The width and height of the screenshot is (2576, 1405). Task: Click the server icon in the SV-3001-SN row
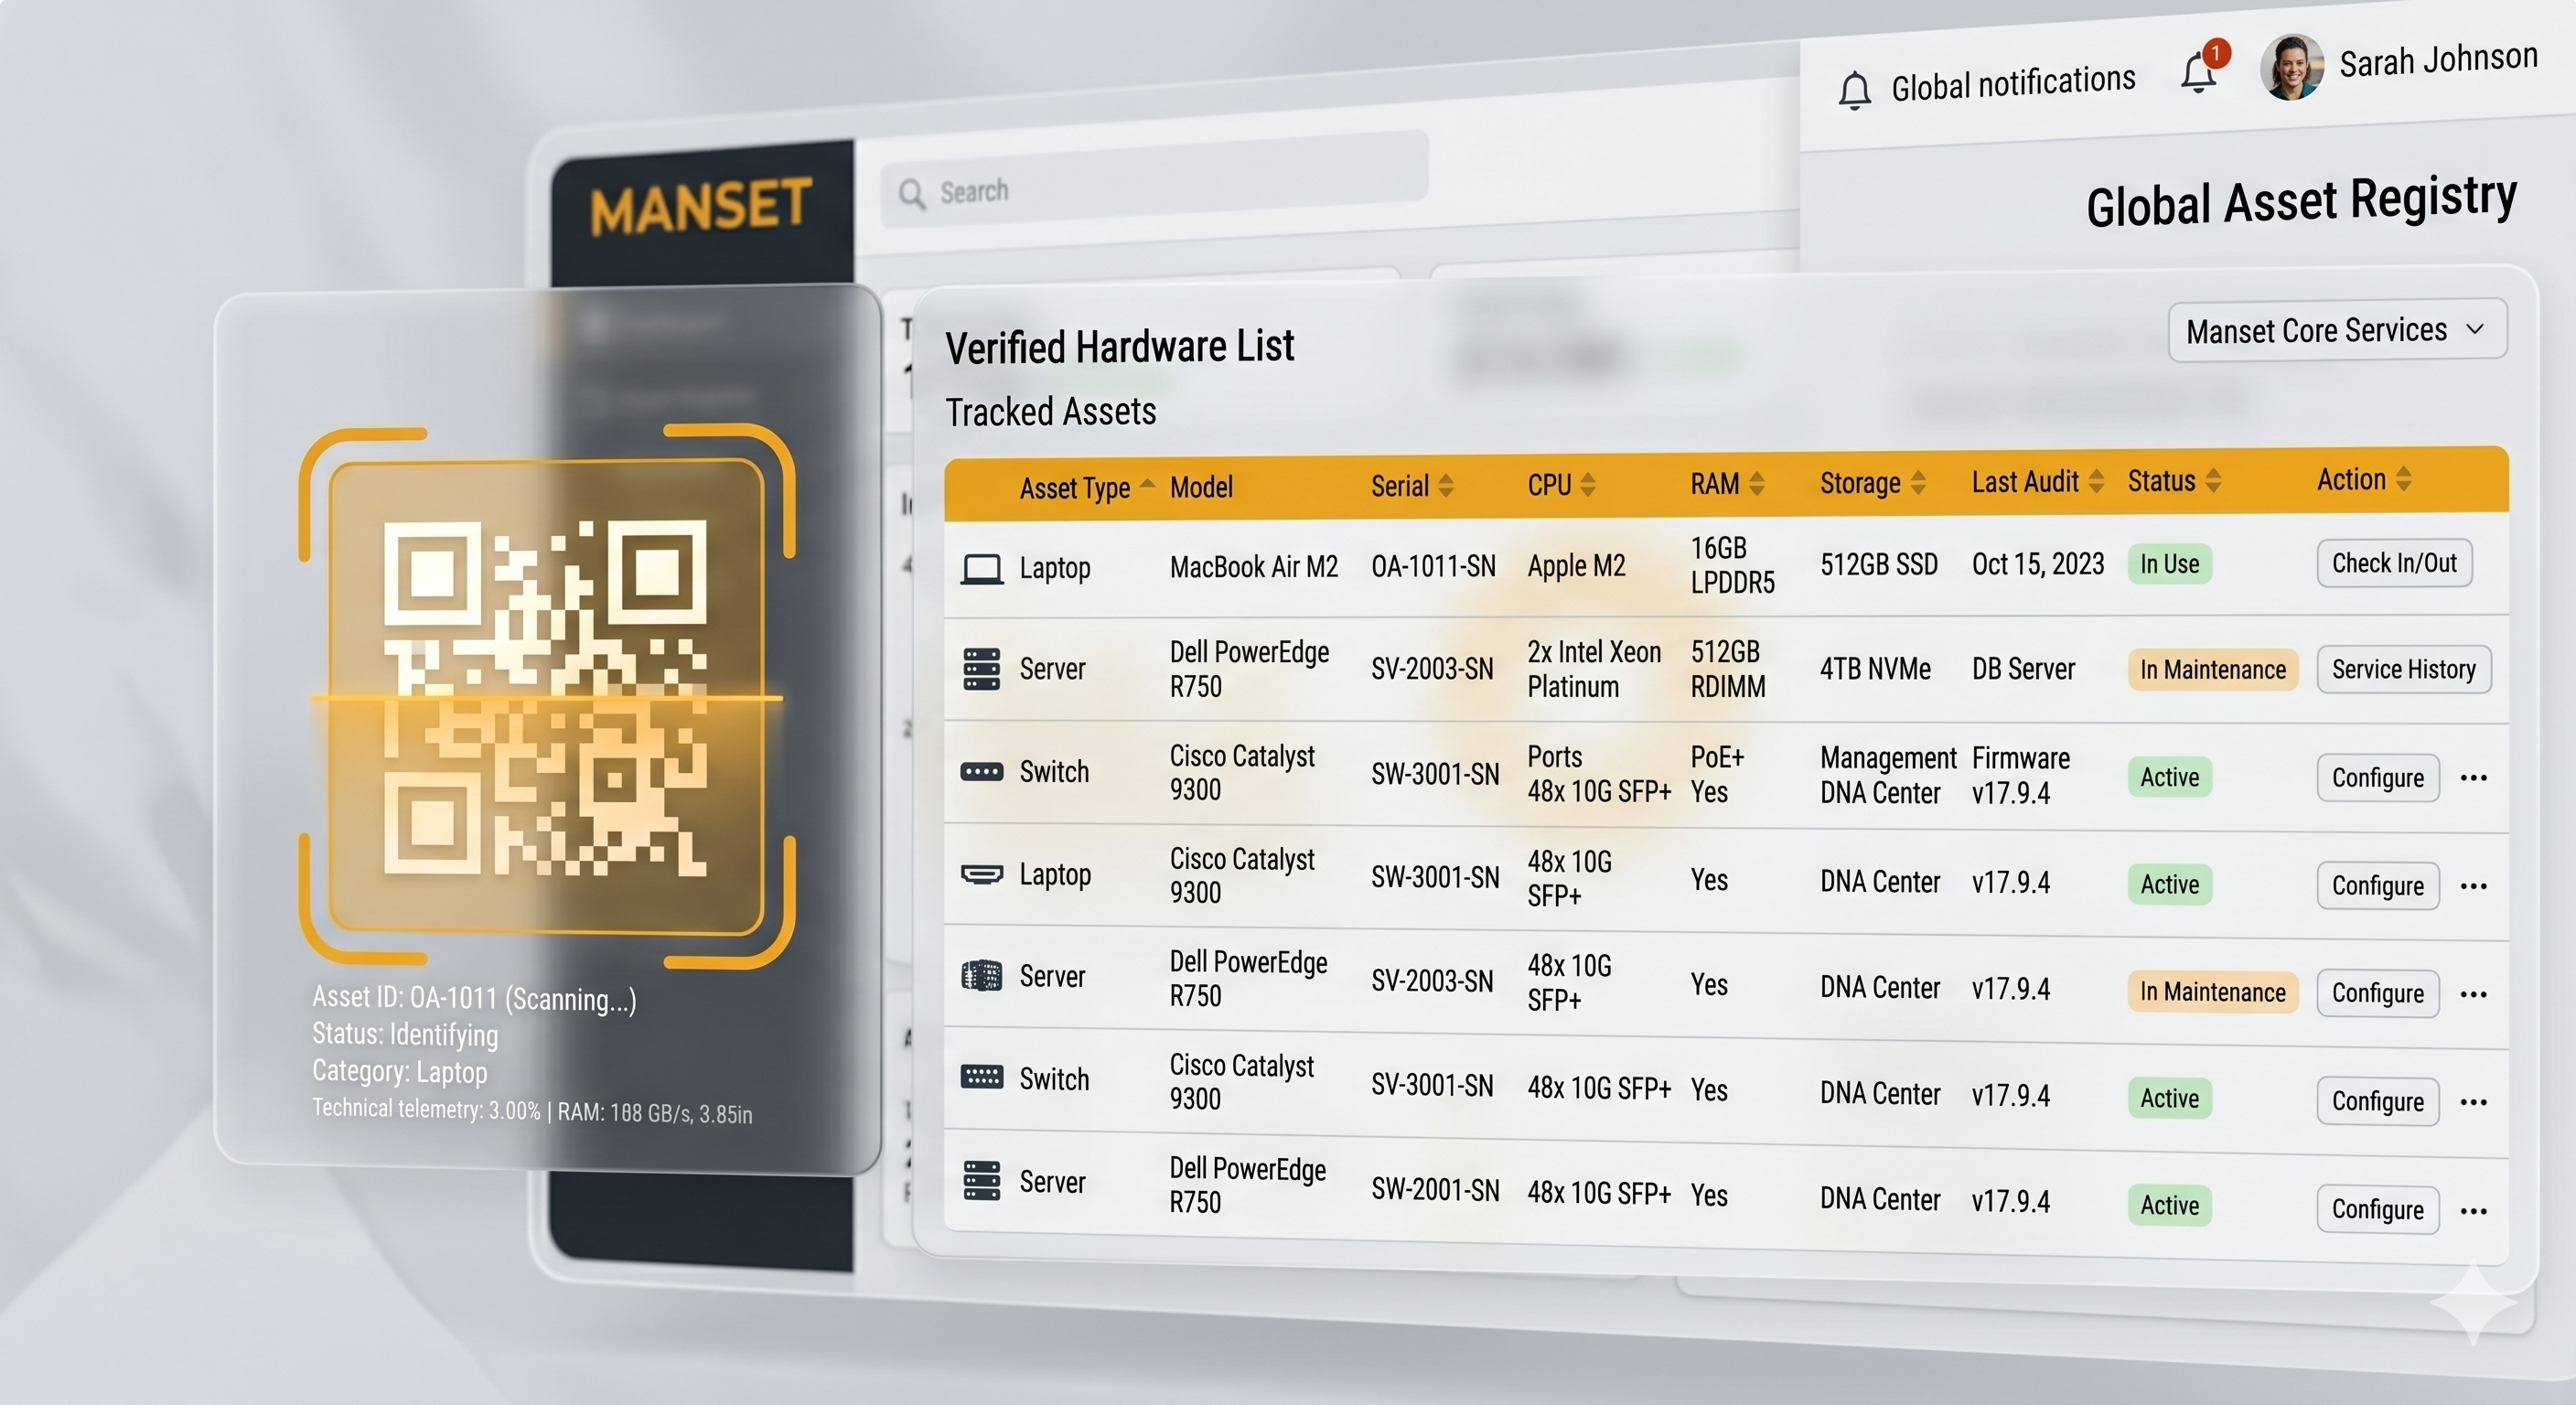coord(981,1077)
